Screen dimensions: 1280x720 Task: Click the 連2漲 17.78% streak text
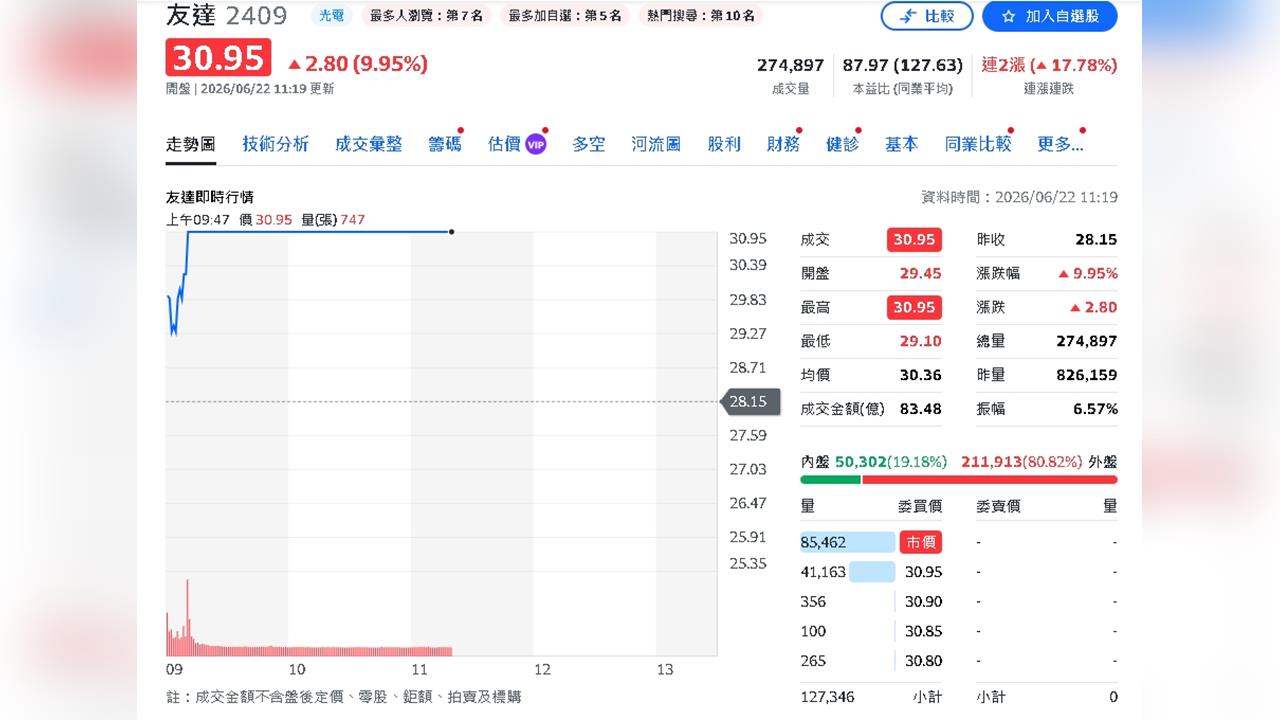(1049, 65)
